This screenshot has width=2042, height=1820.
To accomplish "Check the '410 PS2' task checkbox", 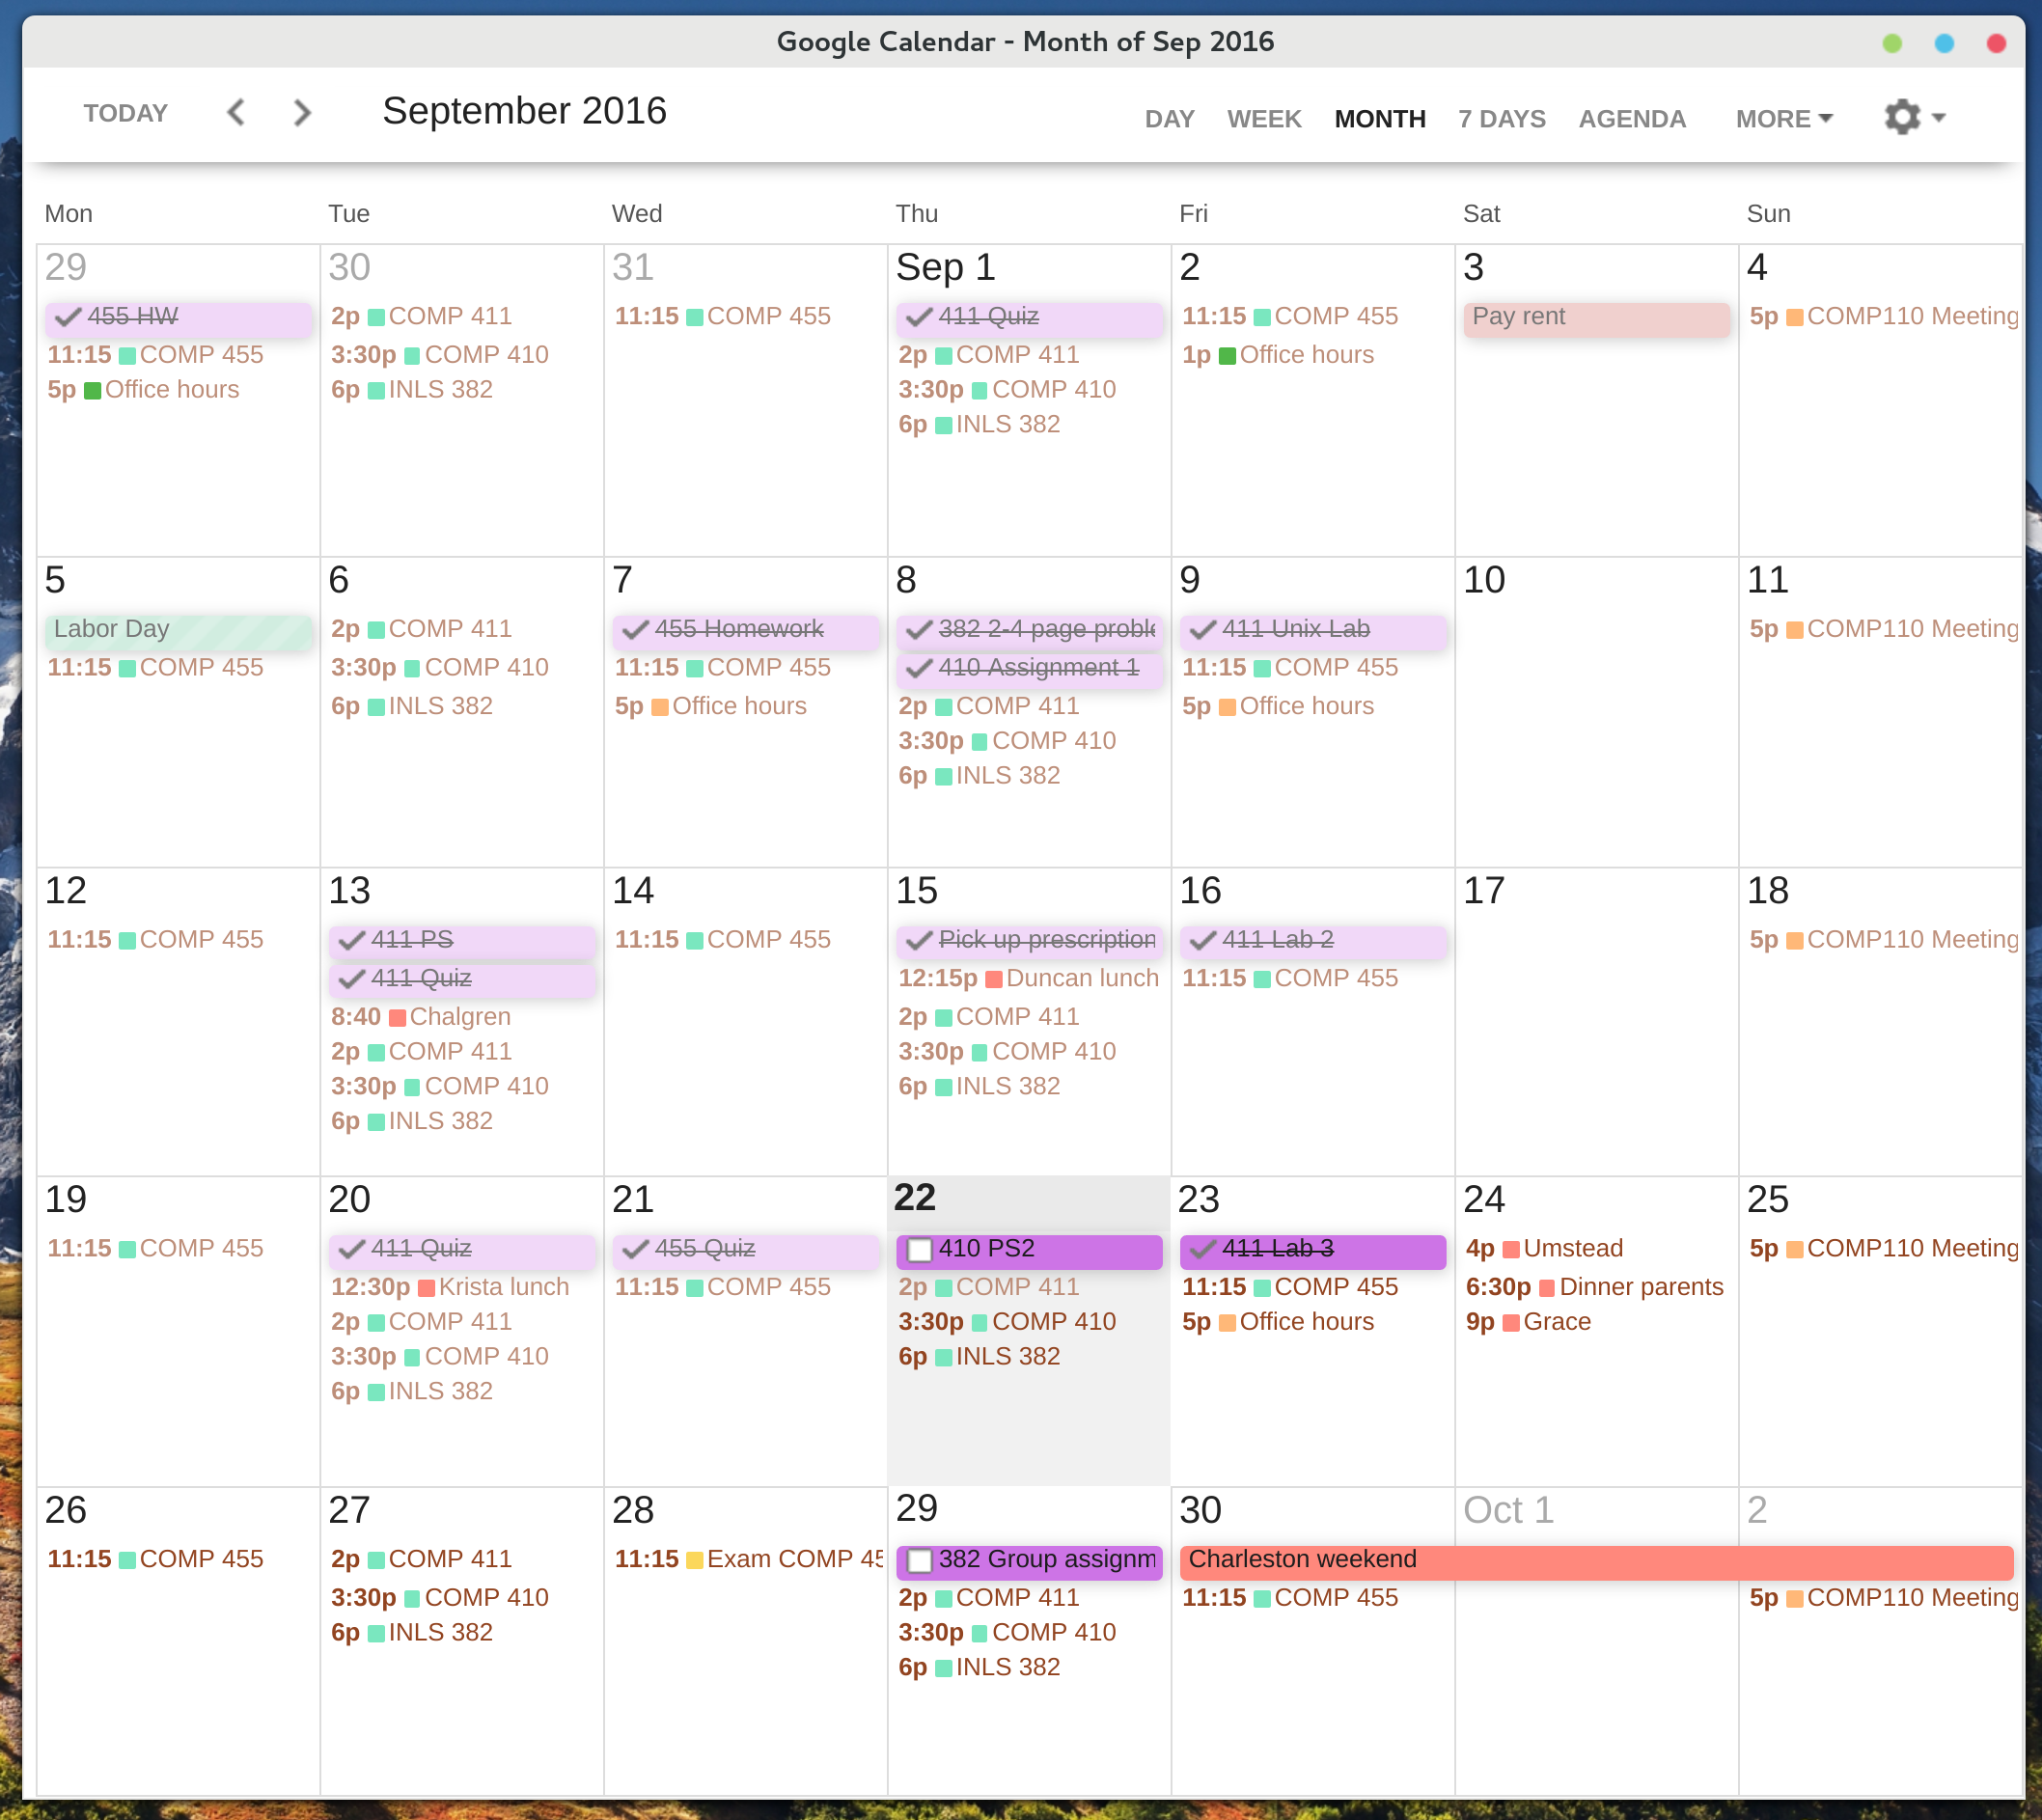I will click(920, 1249).
